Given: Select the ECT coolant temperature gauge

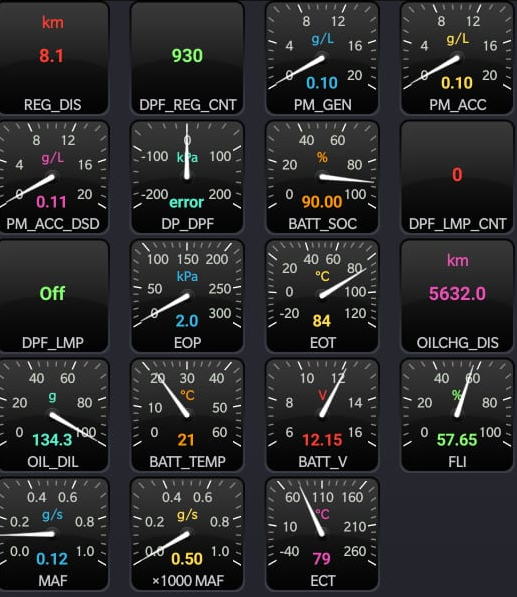Looking at the screenshot, I should (322, 534).
